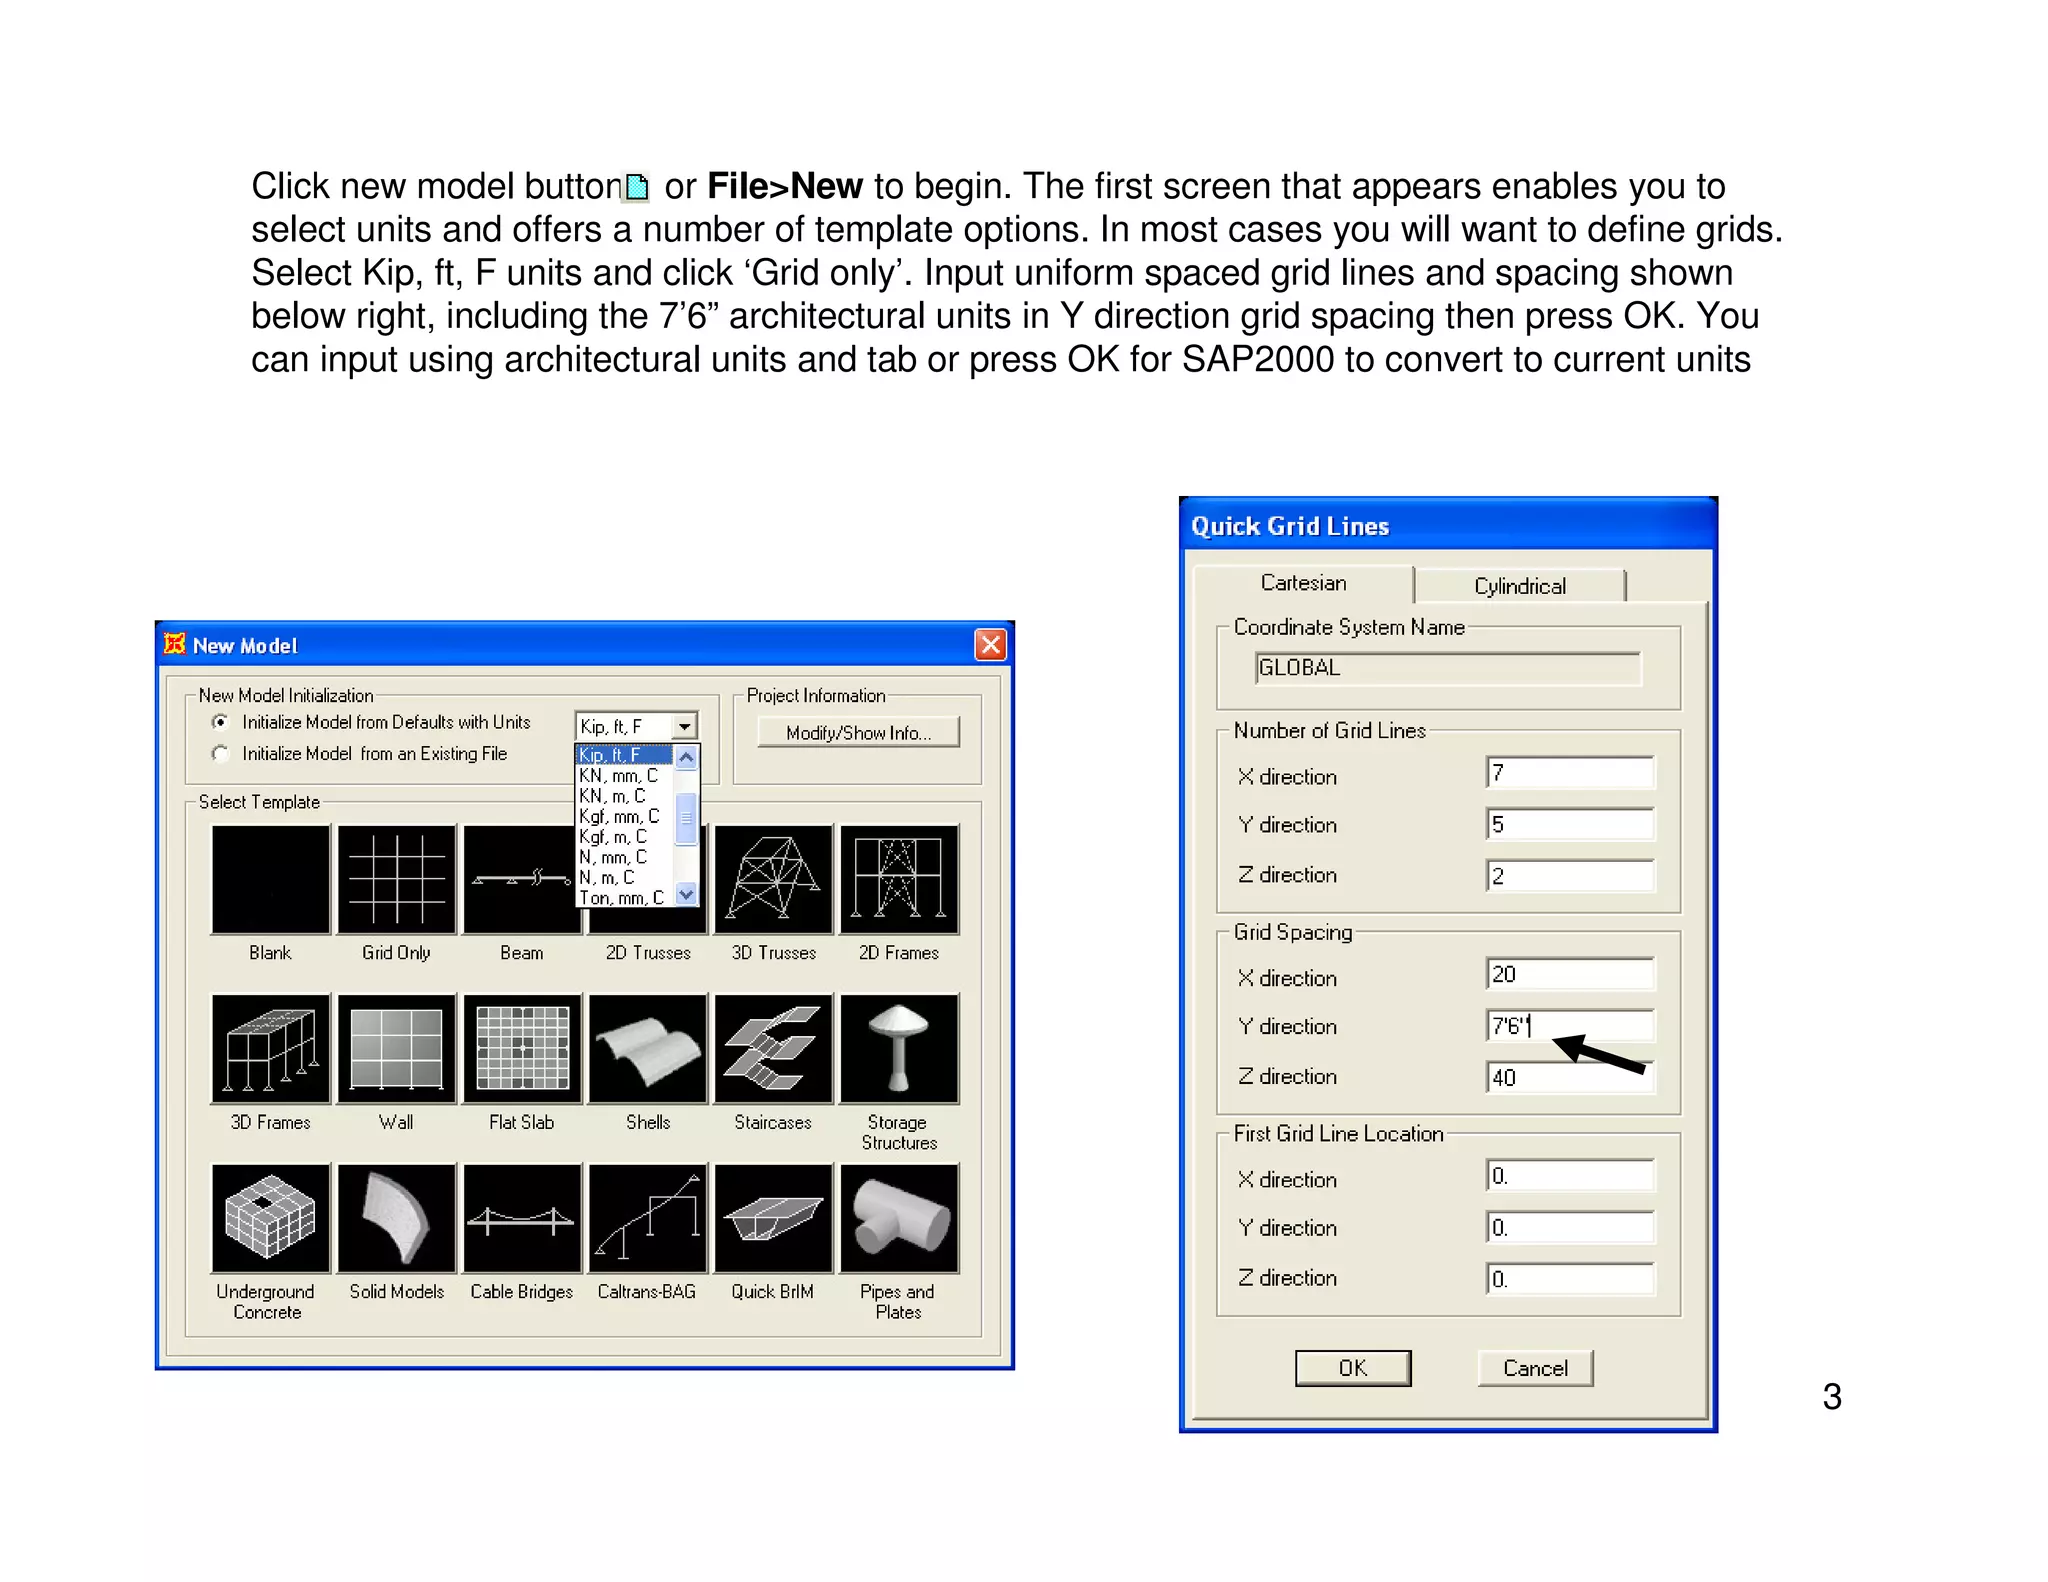Screen dimensions: 2048x1582
Task: Choose KN, m, C in units list
Action: 613,796
